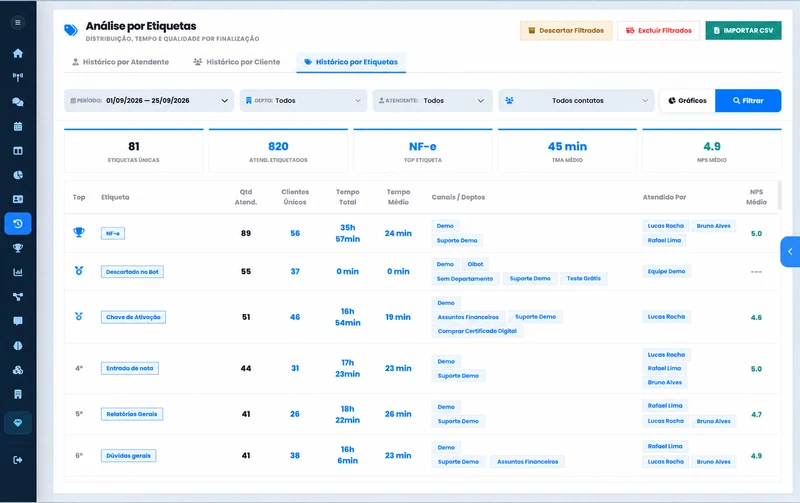This screenshot has width=800, height=503.
Task: Switch to Histórico por Cliente tab
Action: [x=237, y=62]
